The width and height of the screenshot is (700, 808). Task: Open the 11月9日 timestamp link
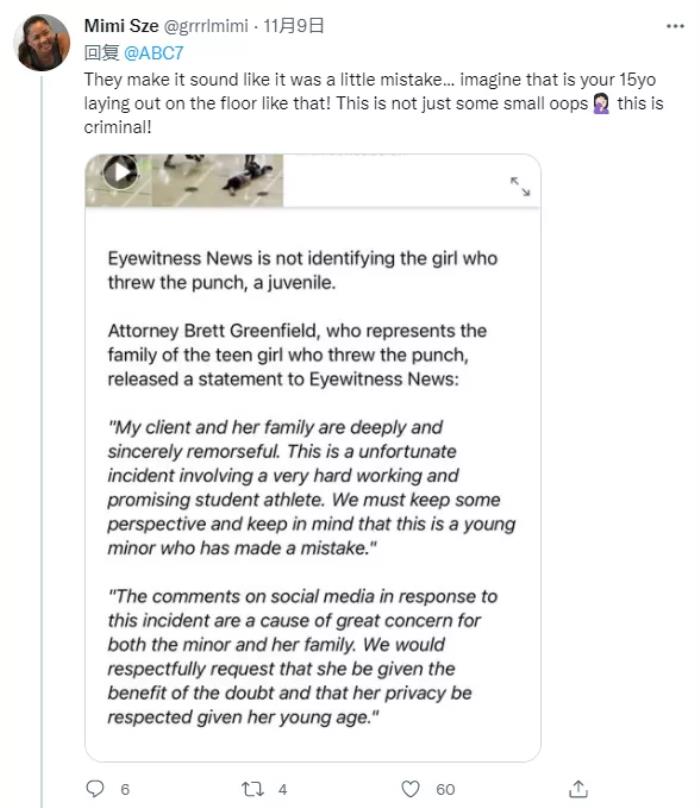(x=292, y=27)
